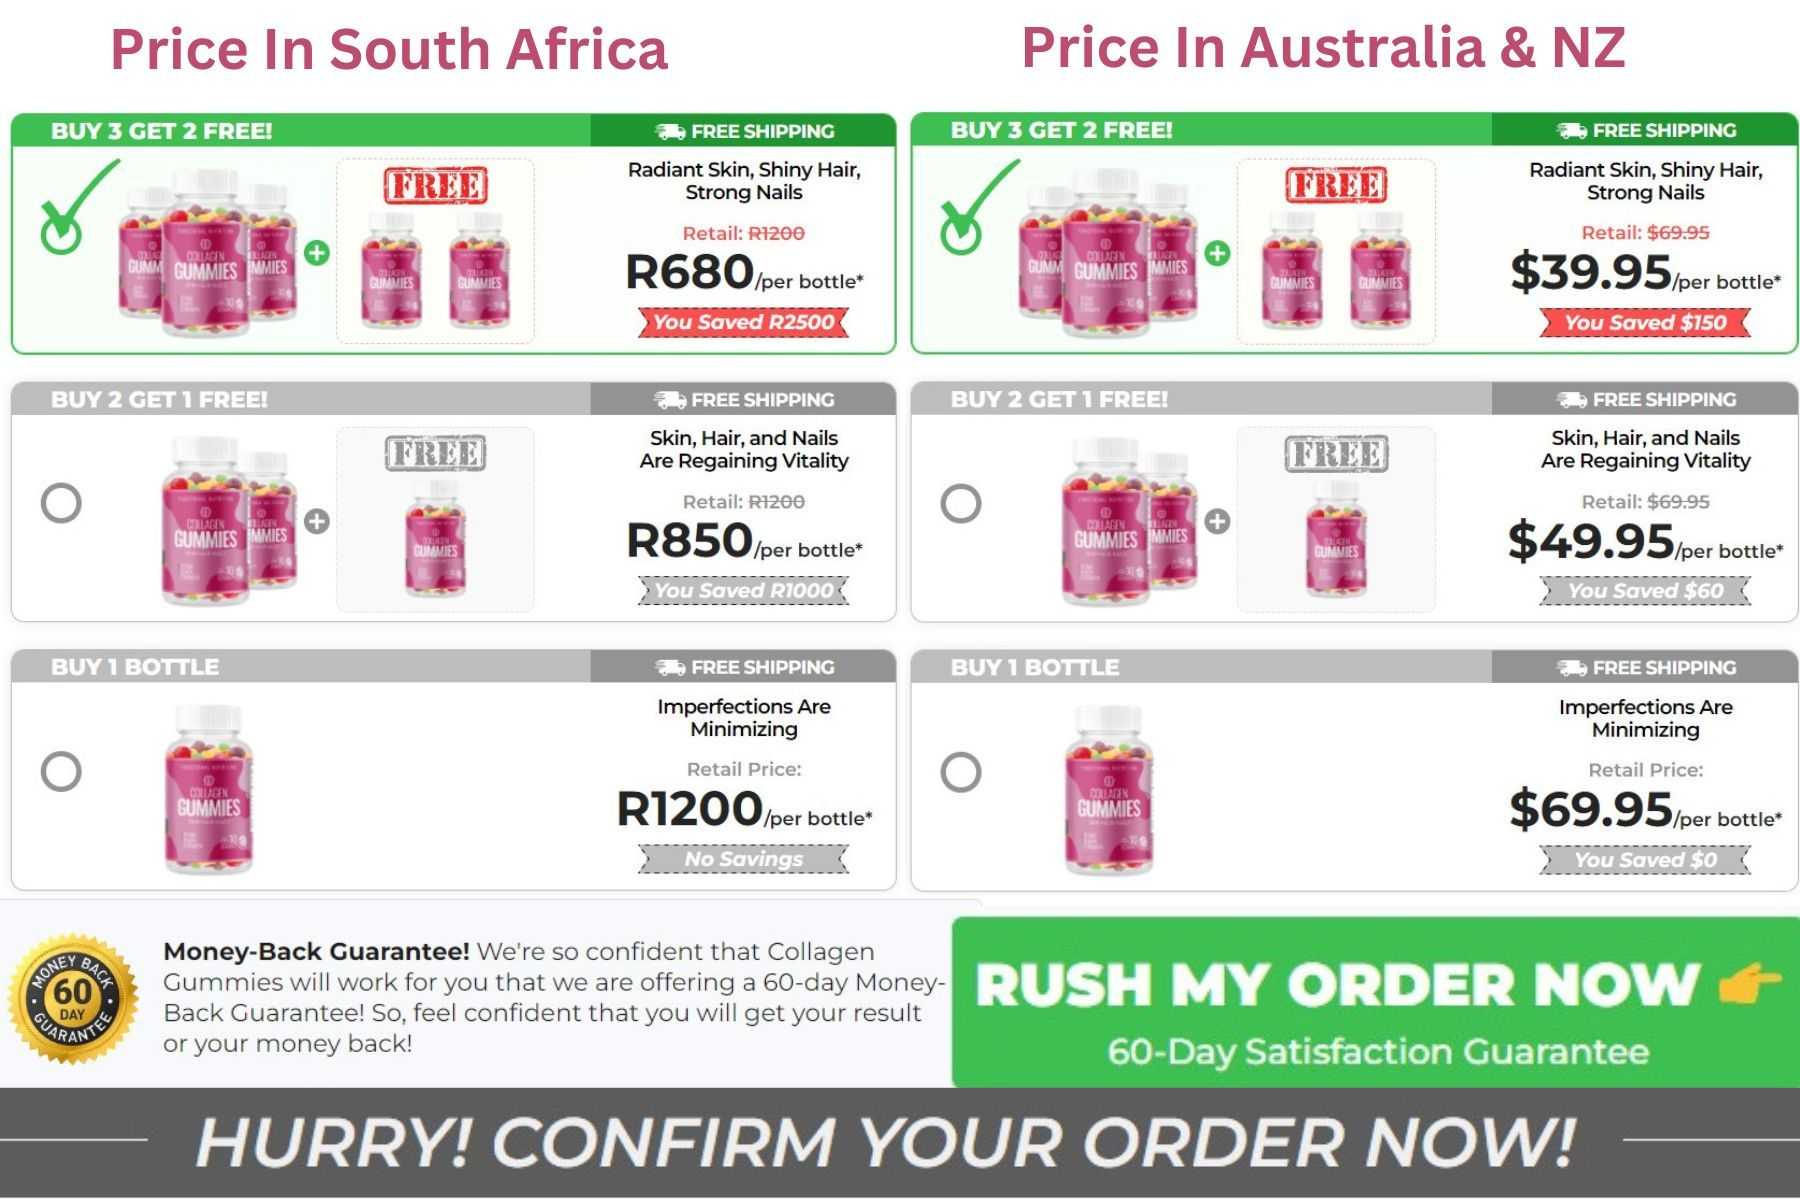Screen dimensions: 1800x1200
Task: Click the truck icon in South Africa's Buy 3 header
Action: (670, 131)
